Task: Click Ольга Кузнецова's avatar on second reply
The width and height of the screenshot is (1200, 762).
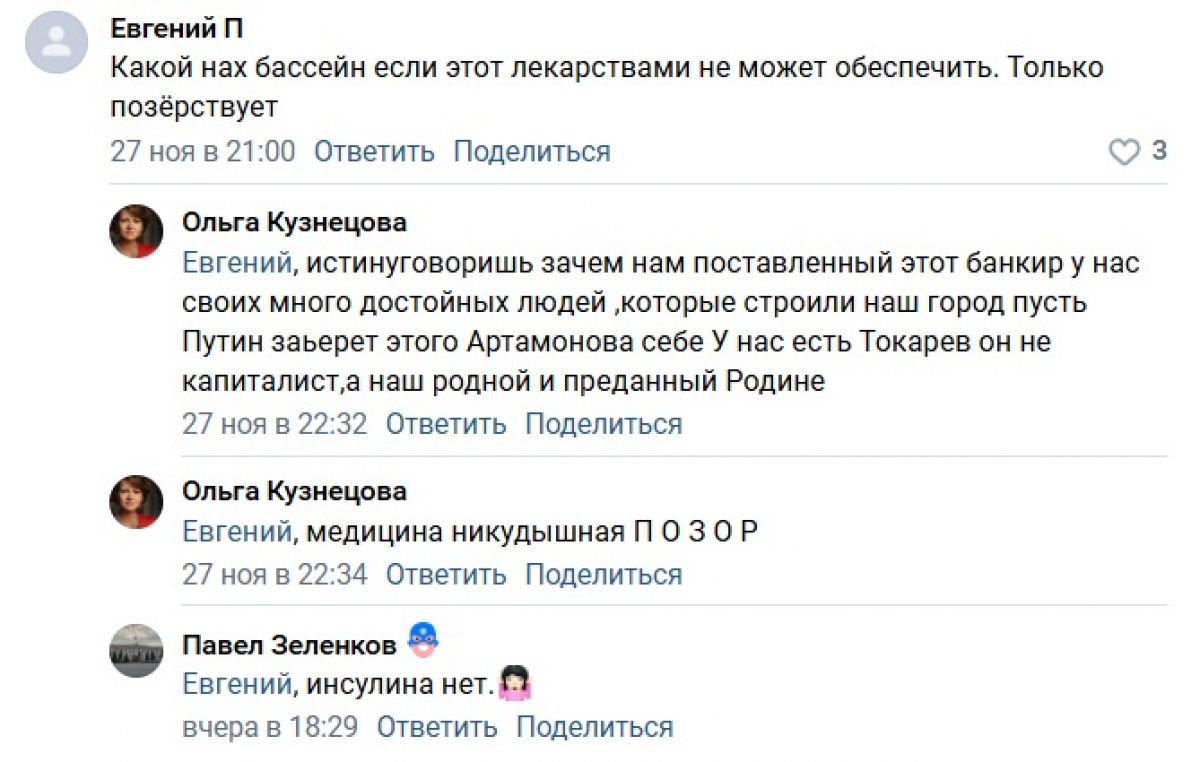Action: click(136, 502)
